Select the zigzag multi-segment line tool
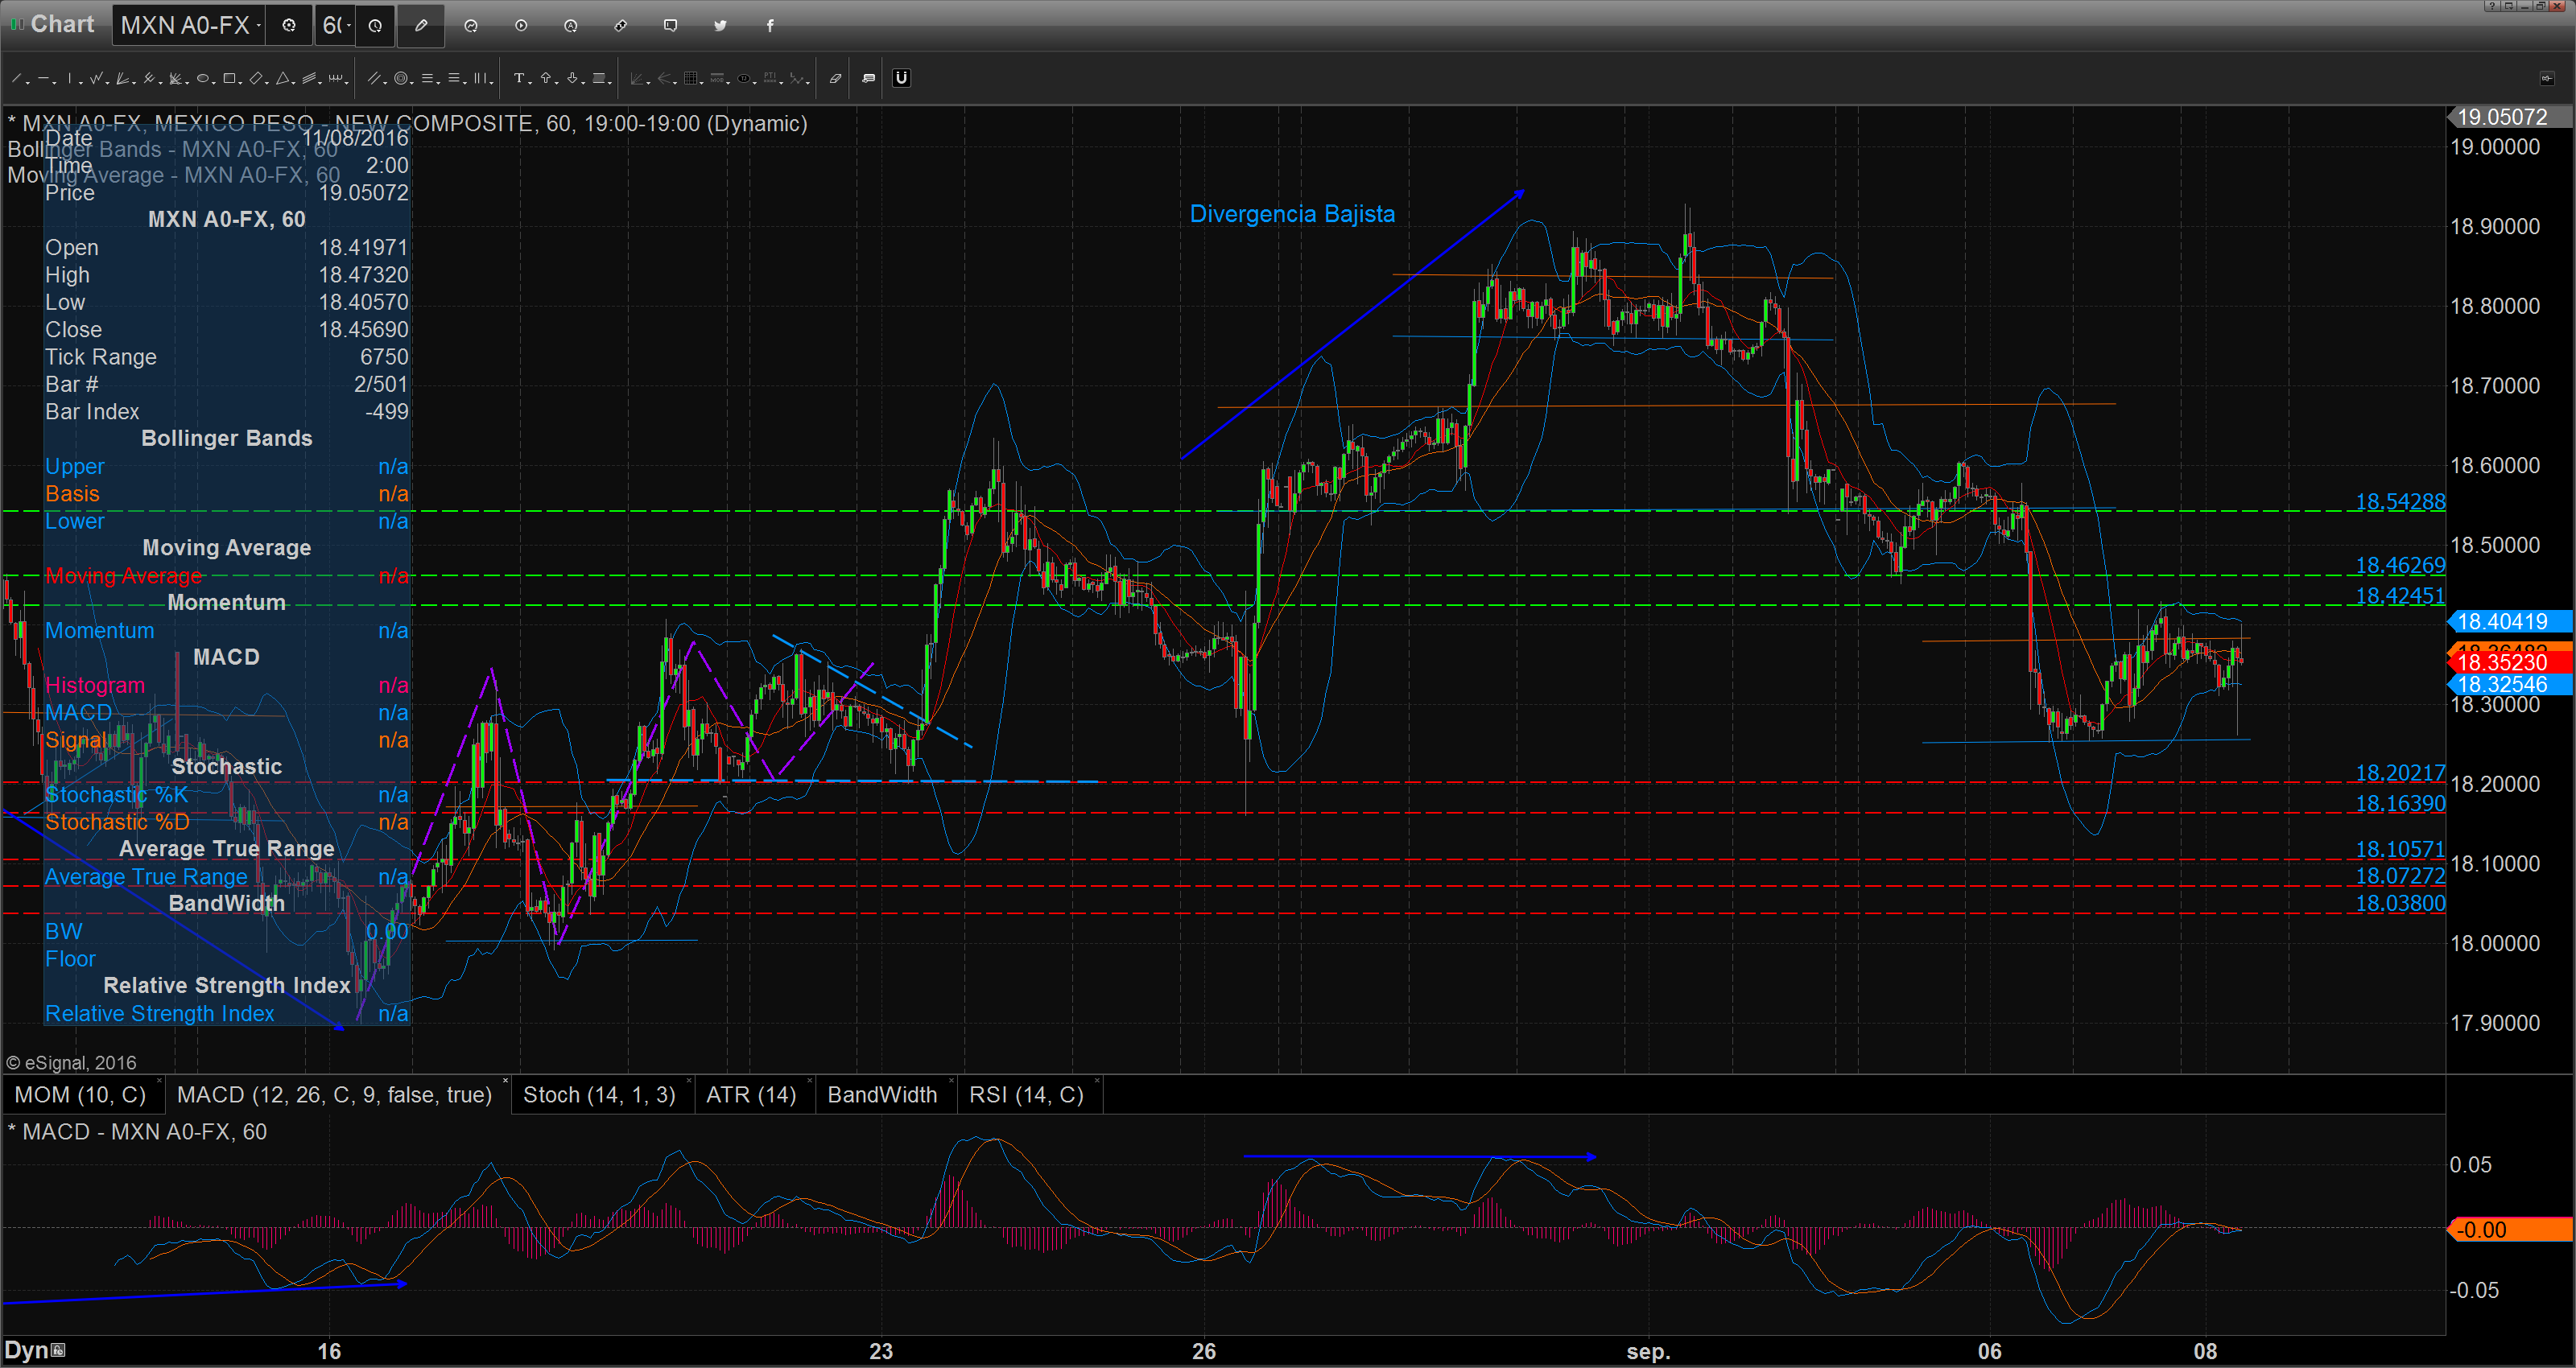 tap(96, 78)
